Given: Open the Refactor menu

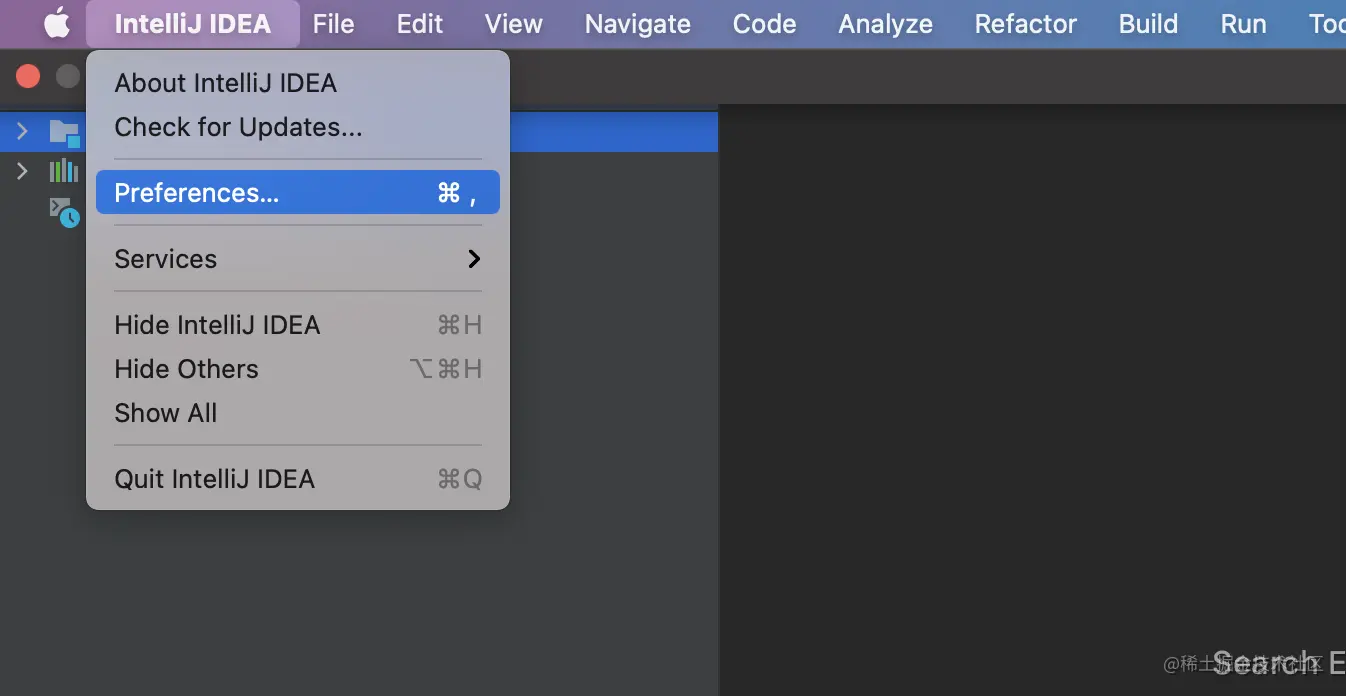Looking at the screenshot, I should click(x=1026, y=24).
